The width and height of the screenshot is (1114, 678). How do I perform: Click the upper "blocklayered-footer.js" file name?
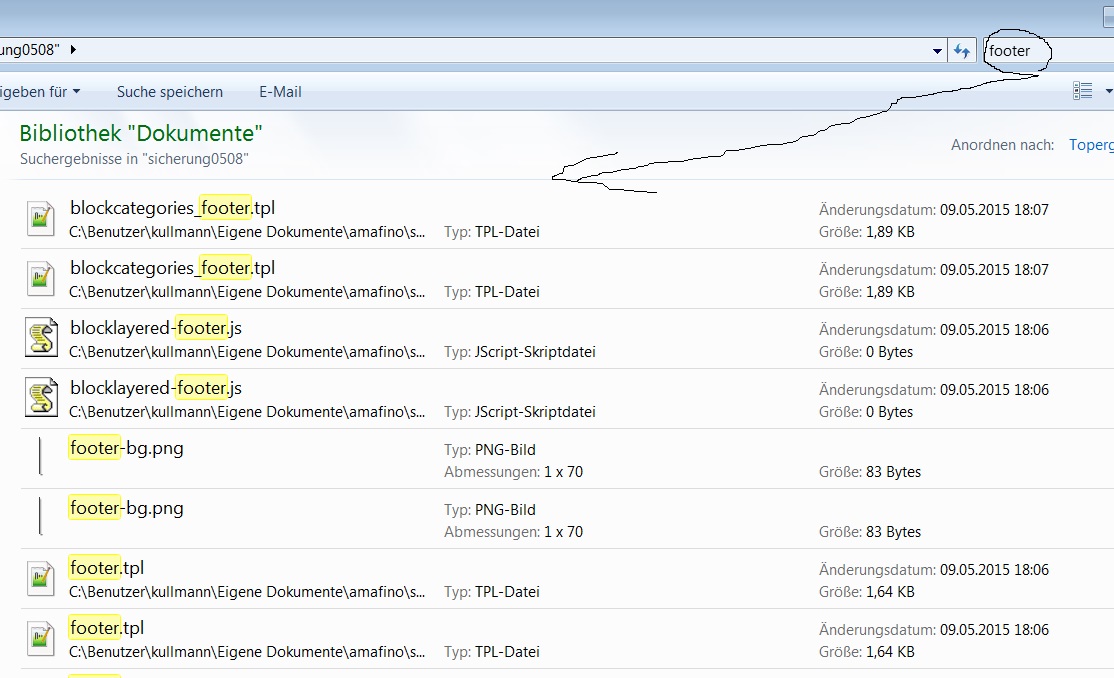pos(156,328)
